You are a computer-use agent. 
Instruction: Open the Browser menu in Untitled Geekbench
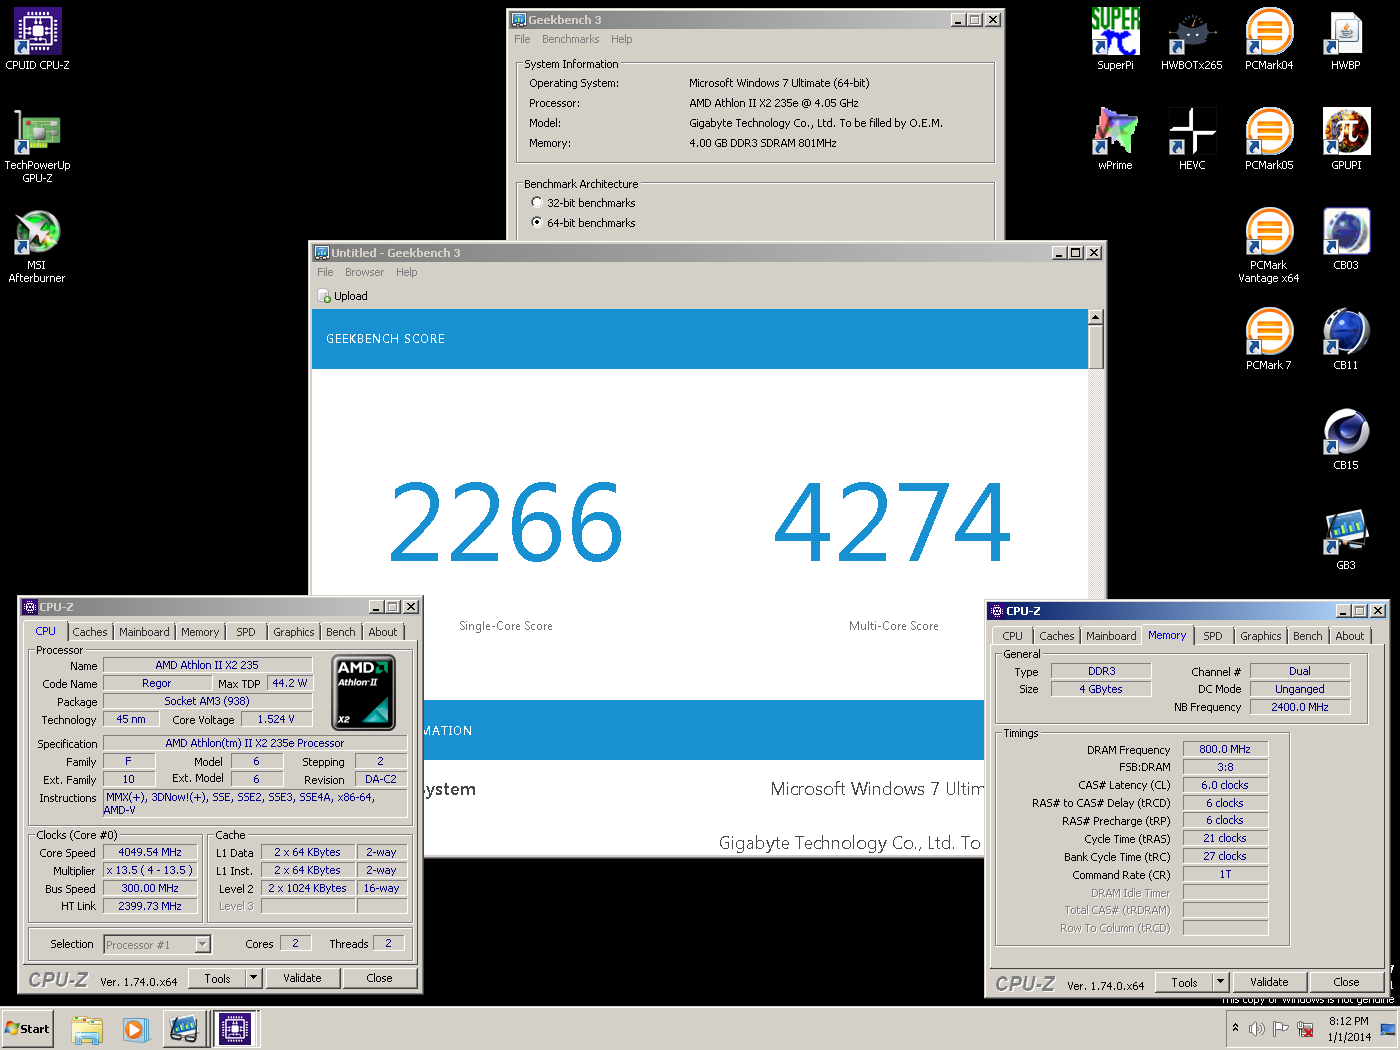[x=364, y=272]
